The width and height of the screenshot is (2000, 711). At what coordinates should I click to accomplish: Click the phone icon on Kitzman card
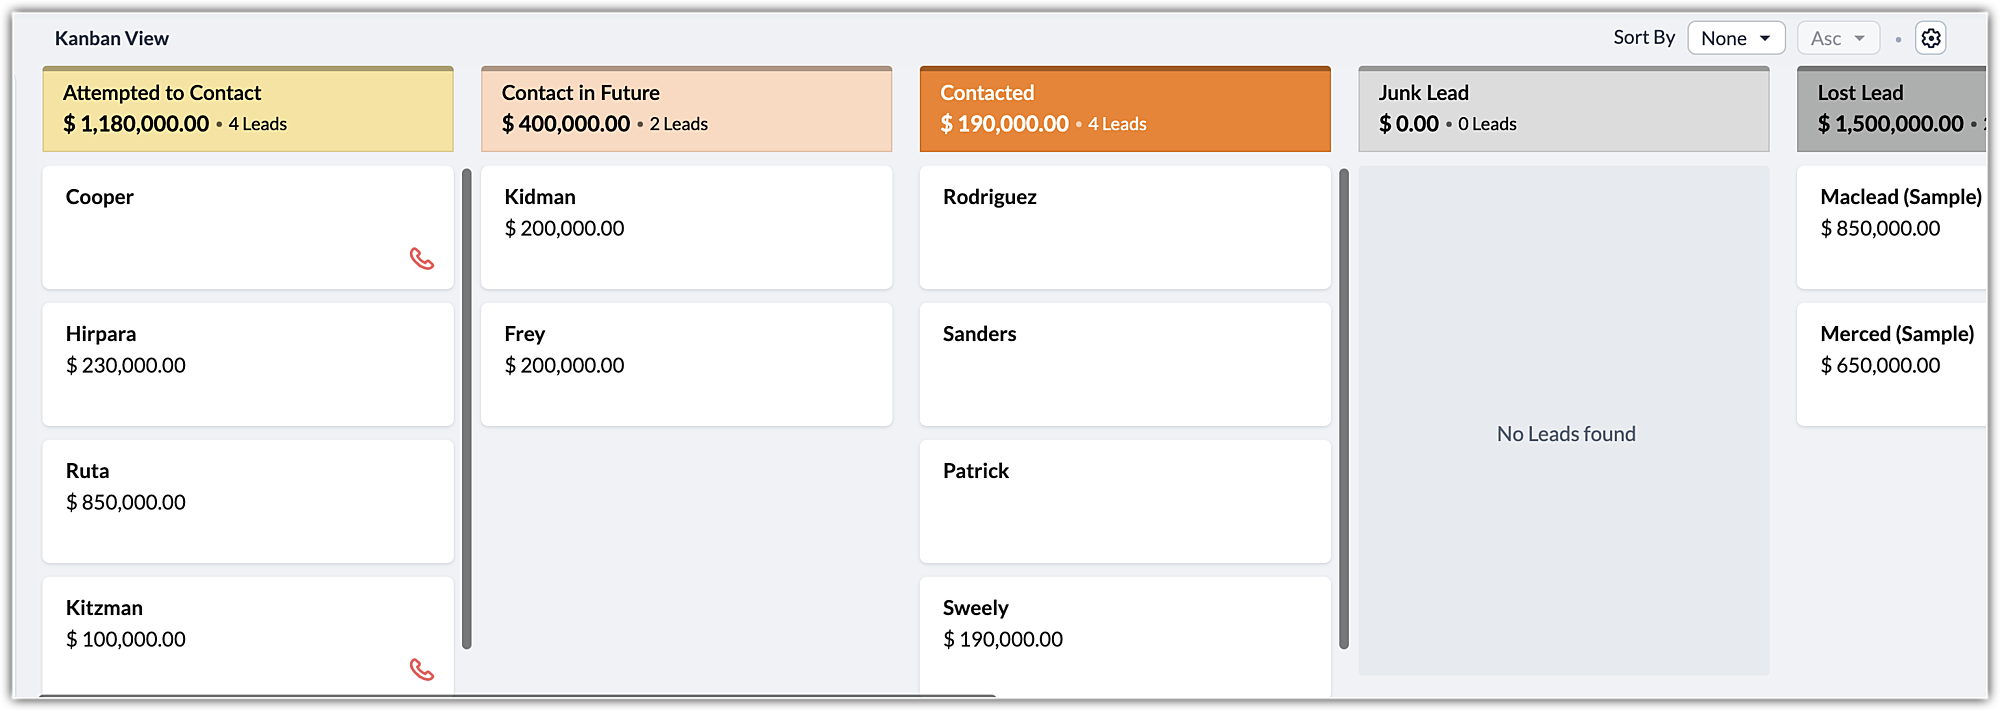(422, 670)
